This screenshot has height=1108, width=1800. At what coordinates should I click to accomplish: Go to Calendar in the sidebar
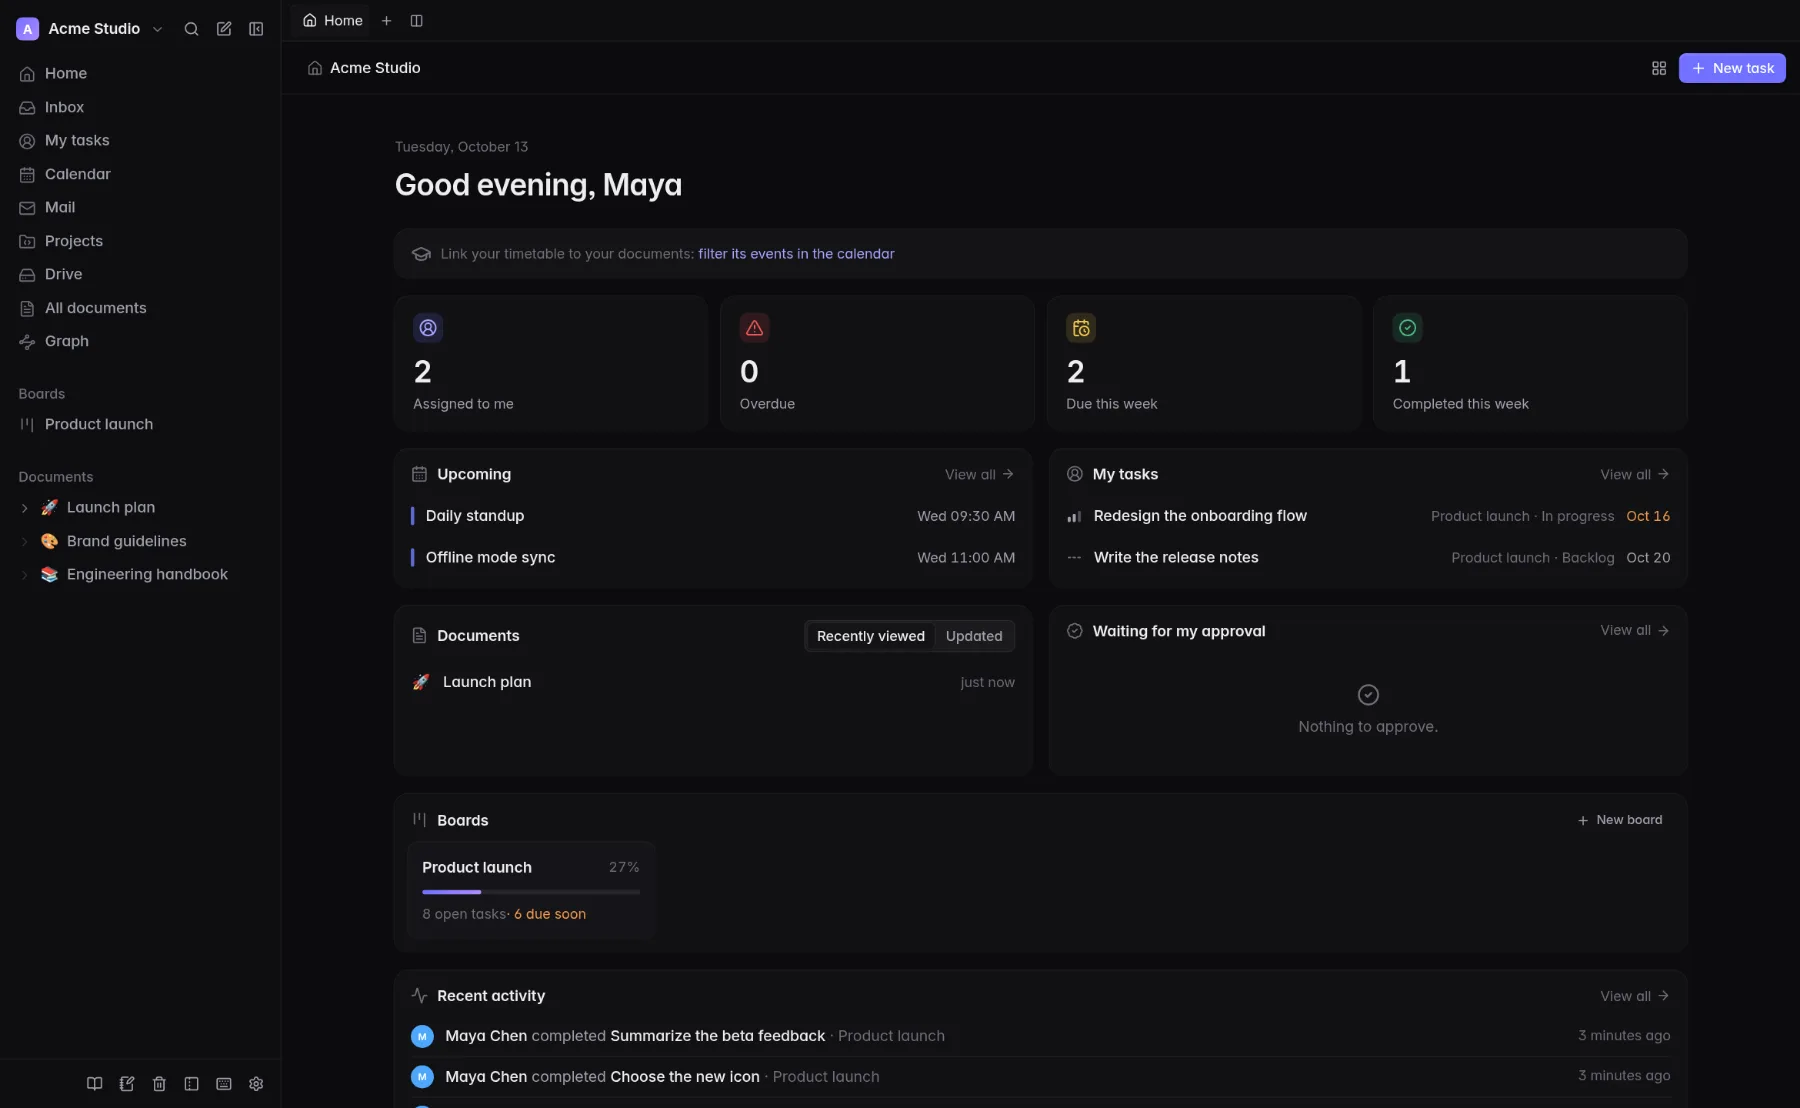[x=140, y=174]
